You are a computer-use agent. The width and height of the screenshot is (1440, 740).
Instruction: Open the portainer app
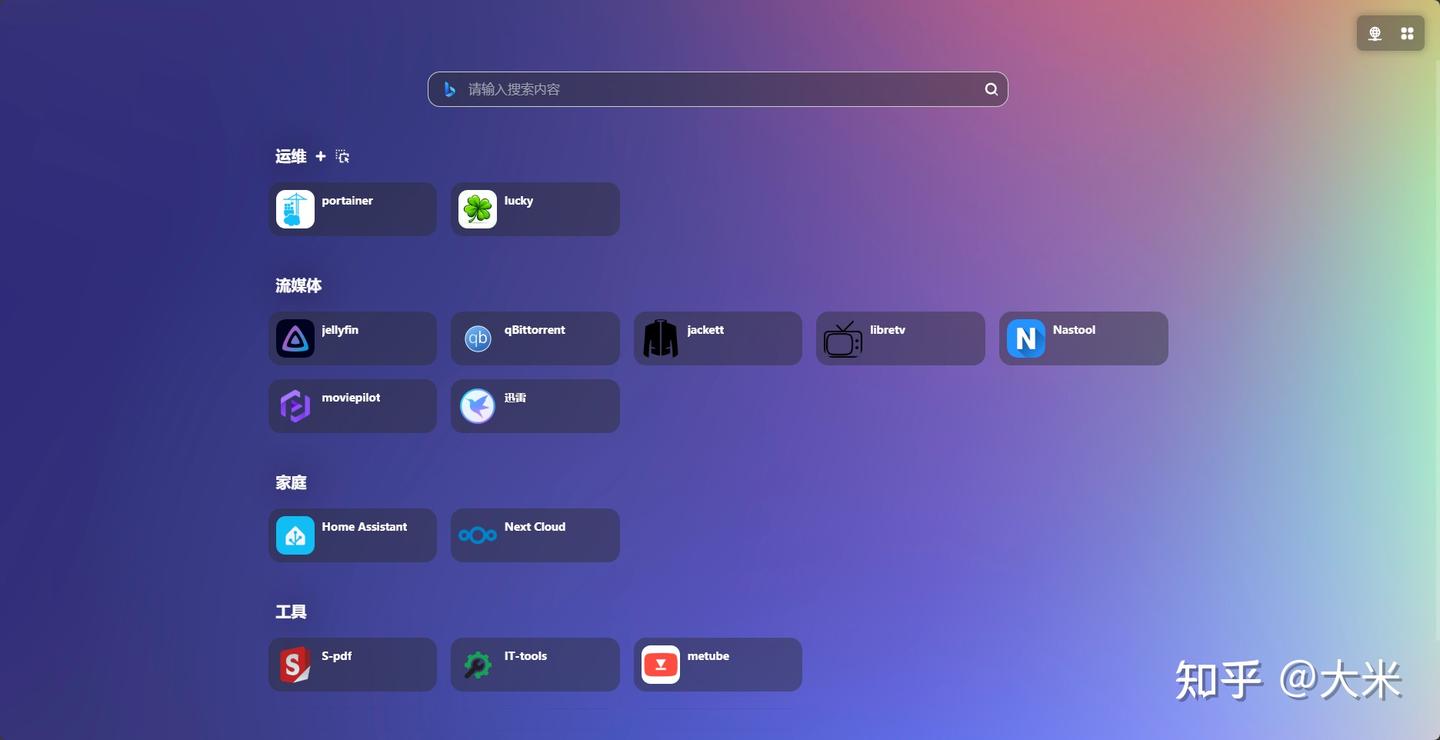[x=352, y=209]
